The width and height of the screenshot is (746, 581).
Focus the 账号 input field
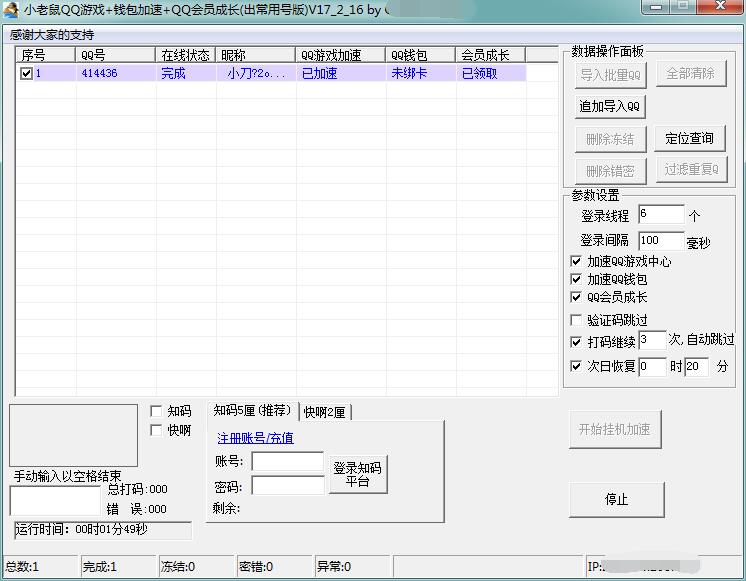tap(288, 462)
